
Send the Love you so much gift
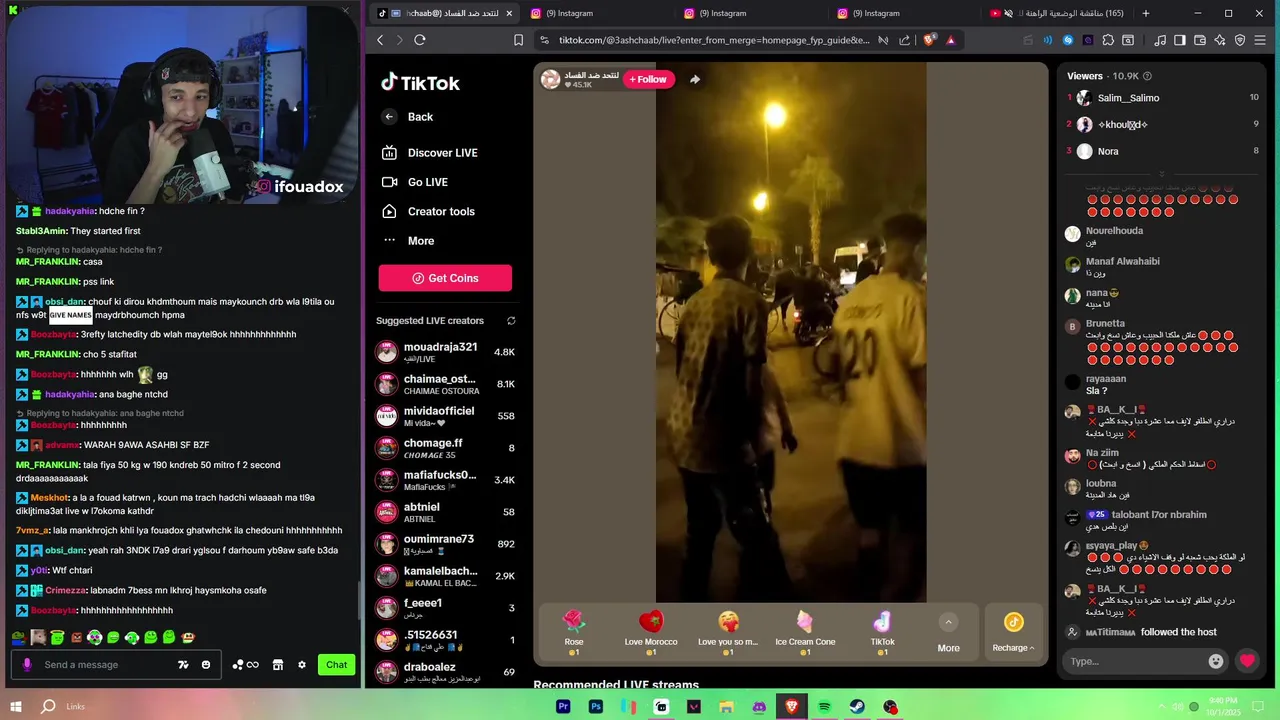coord(728,632)
